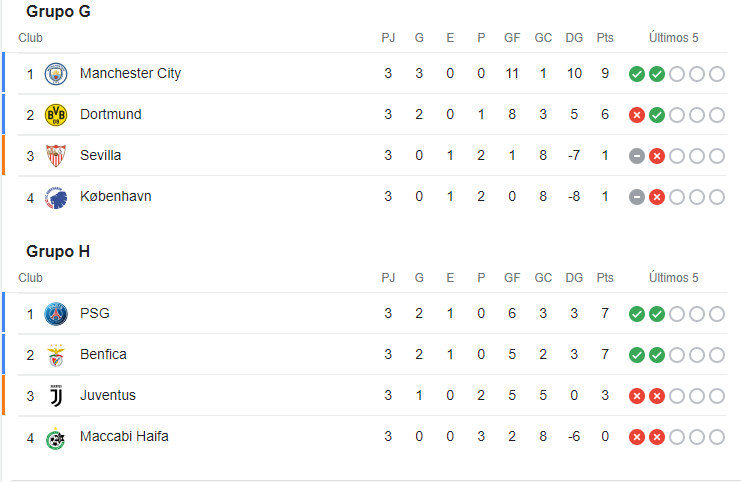
Task: Click the Juventus club crest
Action: pyautogui.click(x=56, y=396)
